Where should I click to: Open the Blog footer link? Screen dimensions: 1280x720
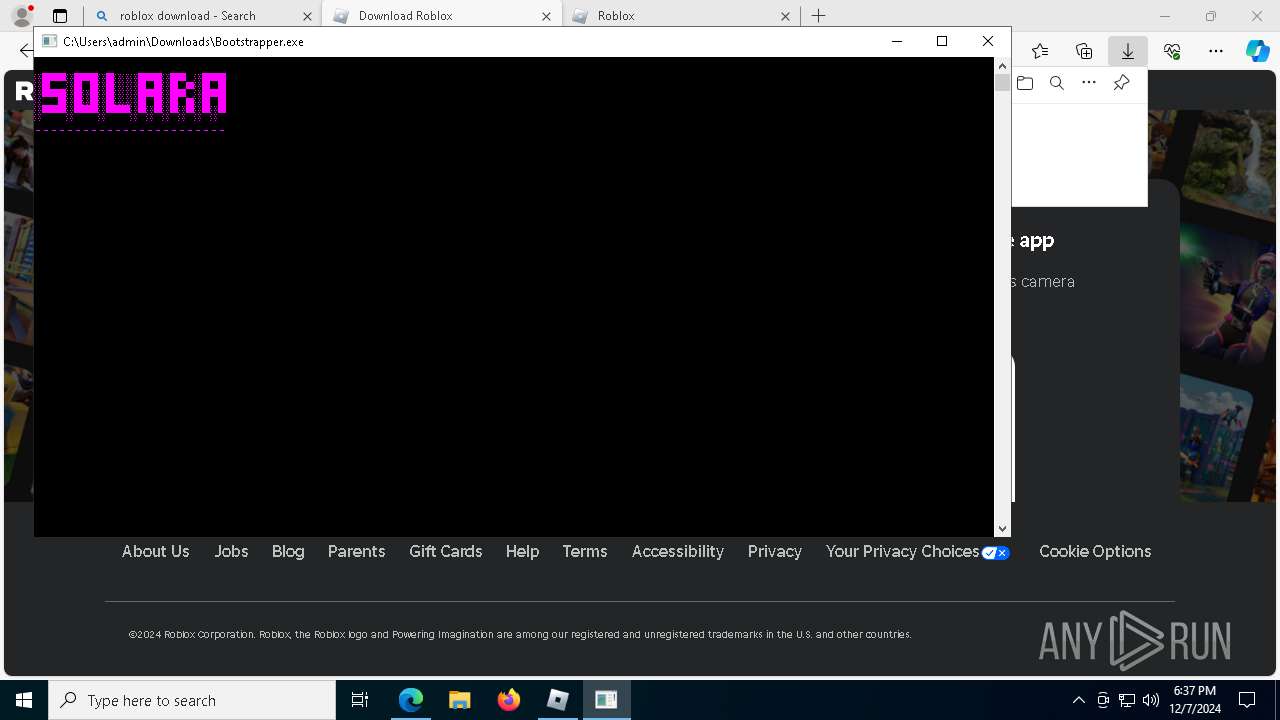pos(288,551)
